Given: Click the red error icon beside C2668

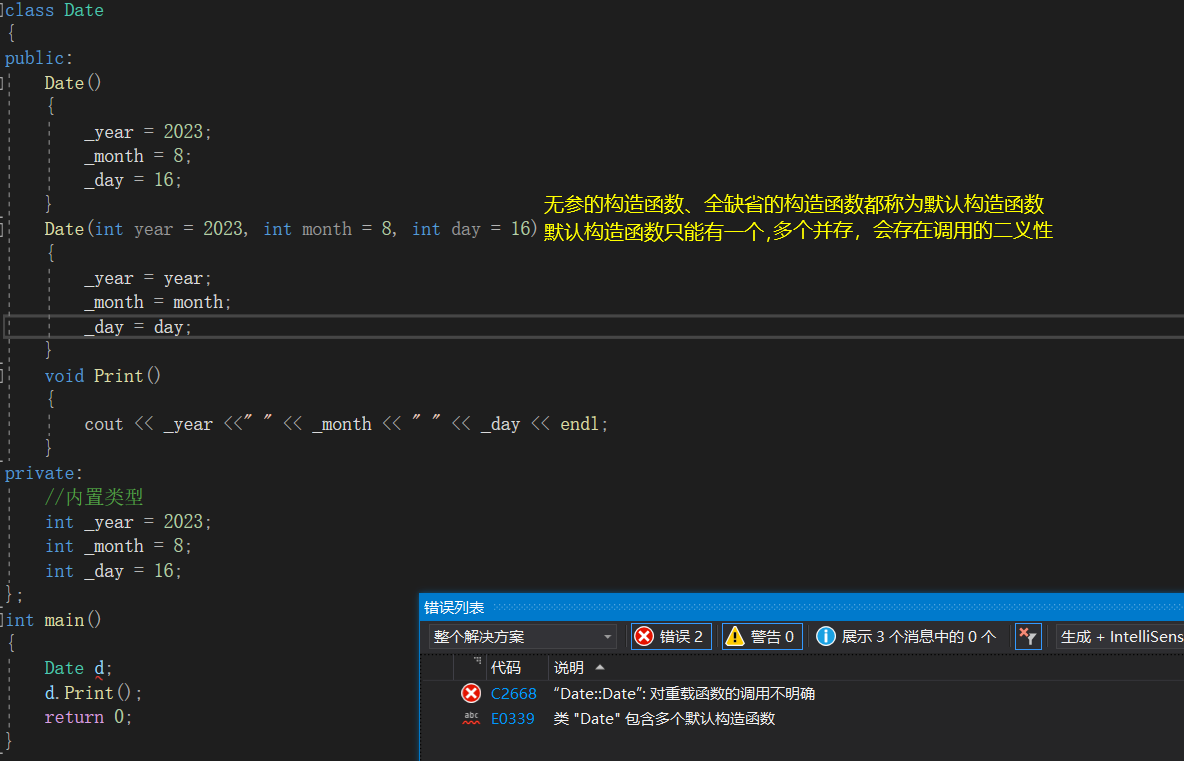Looking at the screenshot, I should point(470,693).
